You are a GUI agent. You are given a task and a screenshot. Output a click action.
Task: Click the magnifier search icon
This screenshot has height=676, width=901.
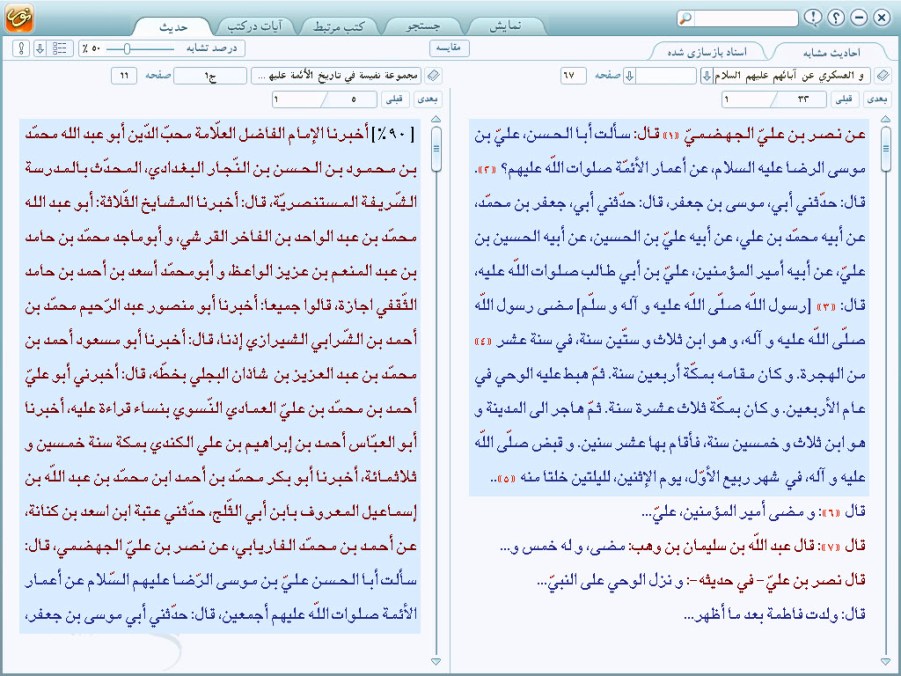685,18
